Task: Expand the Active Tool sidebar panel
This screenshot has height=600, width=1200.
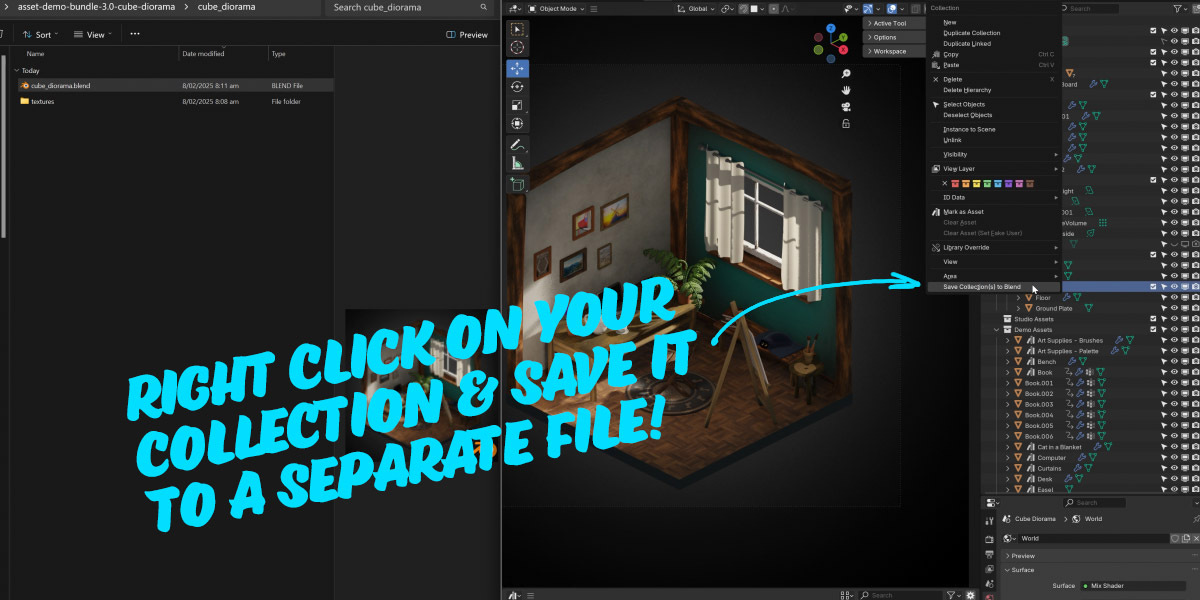Action: tap(893, 23)
